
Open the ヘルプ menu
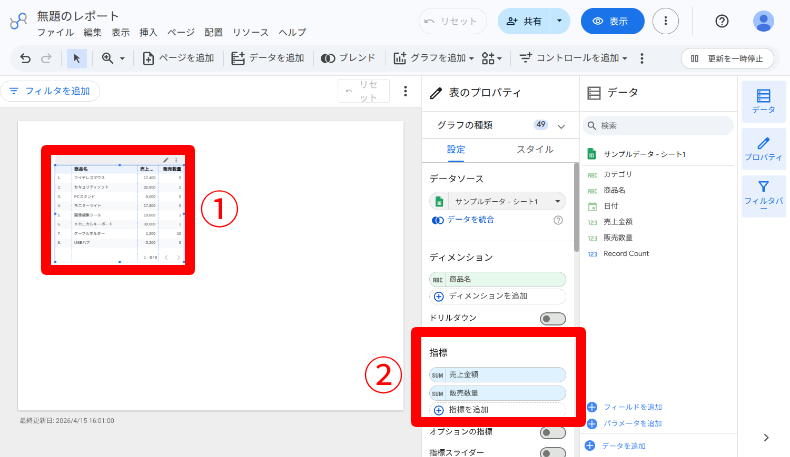coord(292,33)
